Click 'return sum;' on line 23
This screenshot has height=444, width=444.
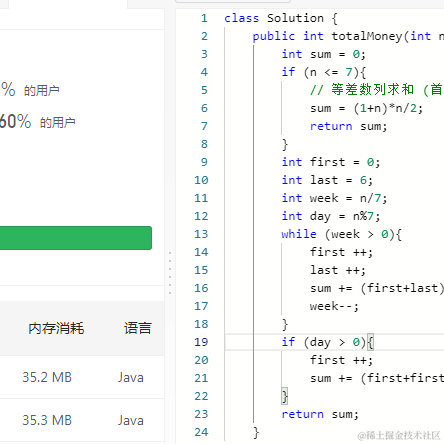coord(320,414)
